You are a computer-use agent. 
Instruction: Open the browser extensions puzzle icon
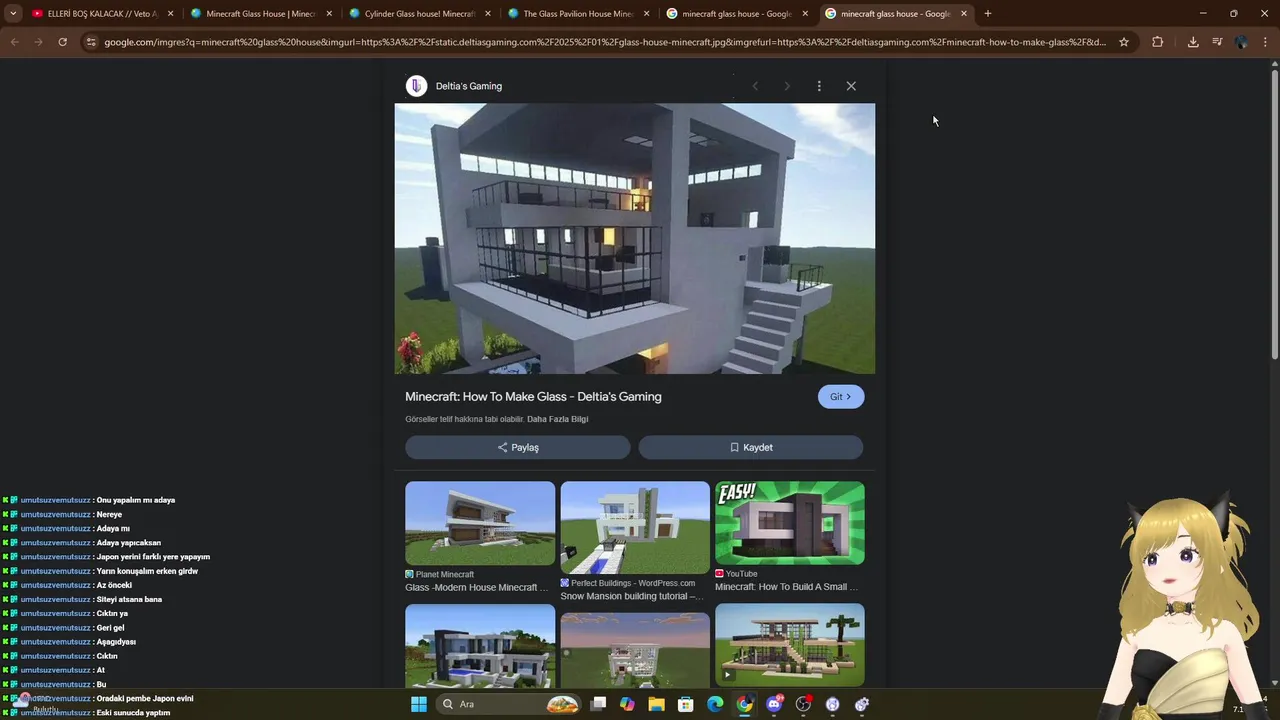1157,42
